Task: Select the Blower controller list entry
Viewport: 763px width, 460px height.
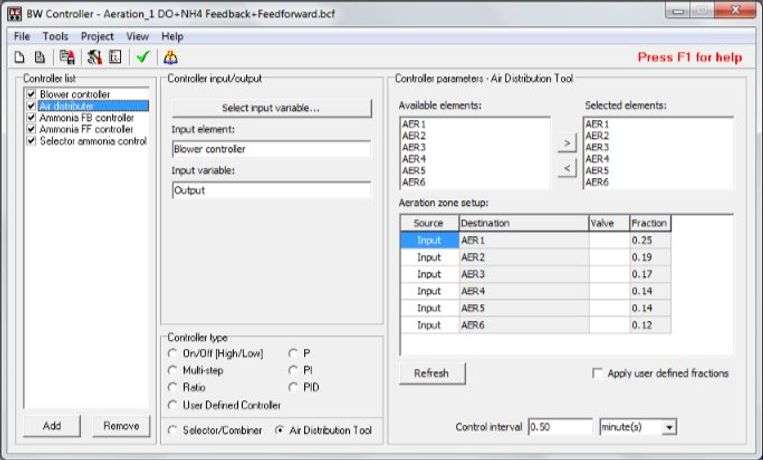Action: tap(74, 94)
